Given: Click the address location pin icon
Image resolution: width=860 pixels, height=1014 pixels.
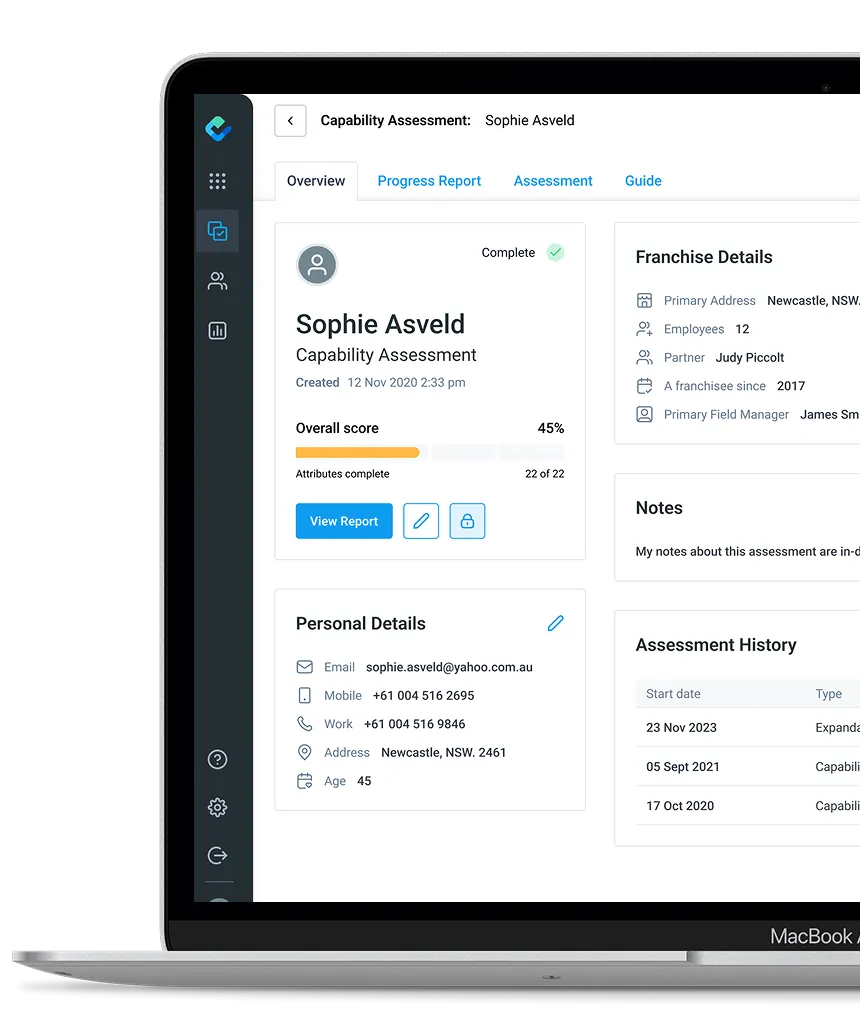Looking at the screenshot, I should point(305,752).
